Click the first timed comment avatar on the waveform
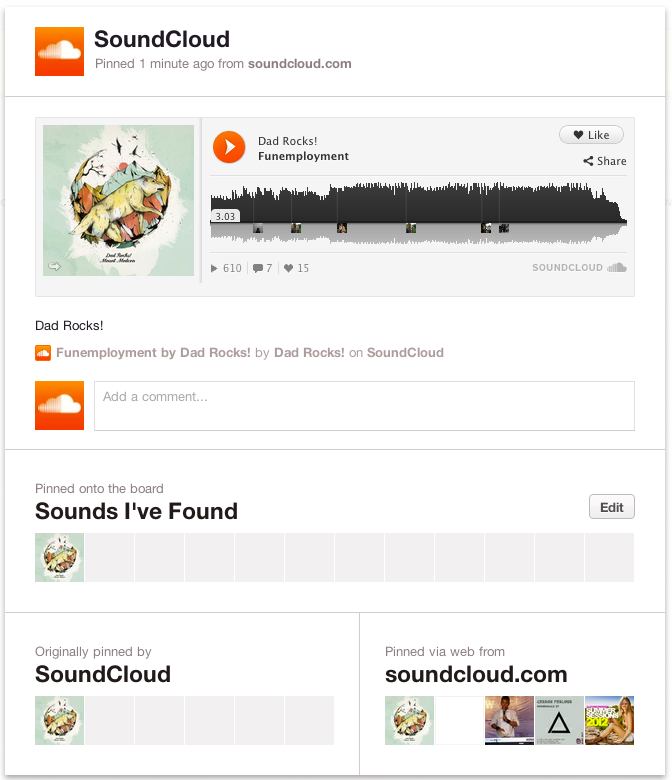Image resolution: width=672 pixels, height=780 pixels. [x=258, y=228]
